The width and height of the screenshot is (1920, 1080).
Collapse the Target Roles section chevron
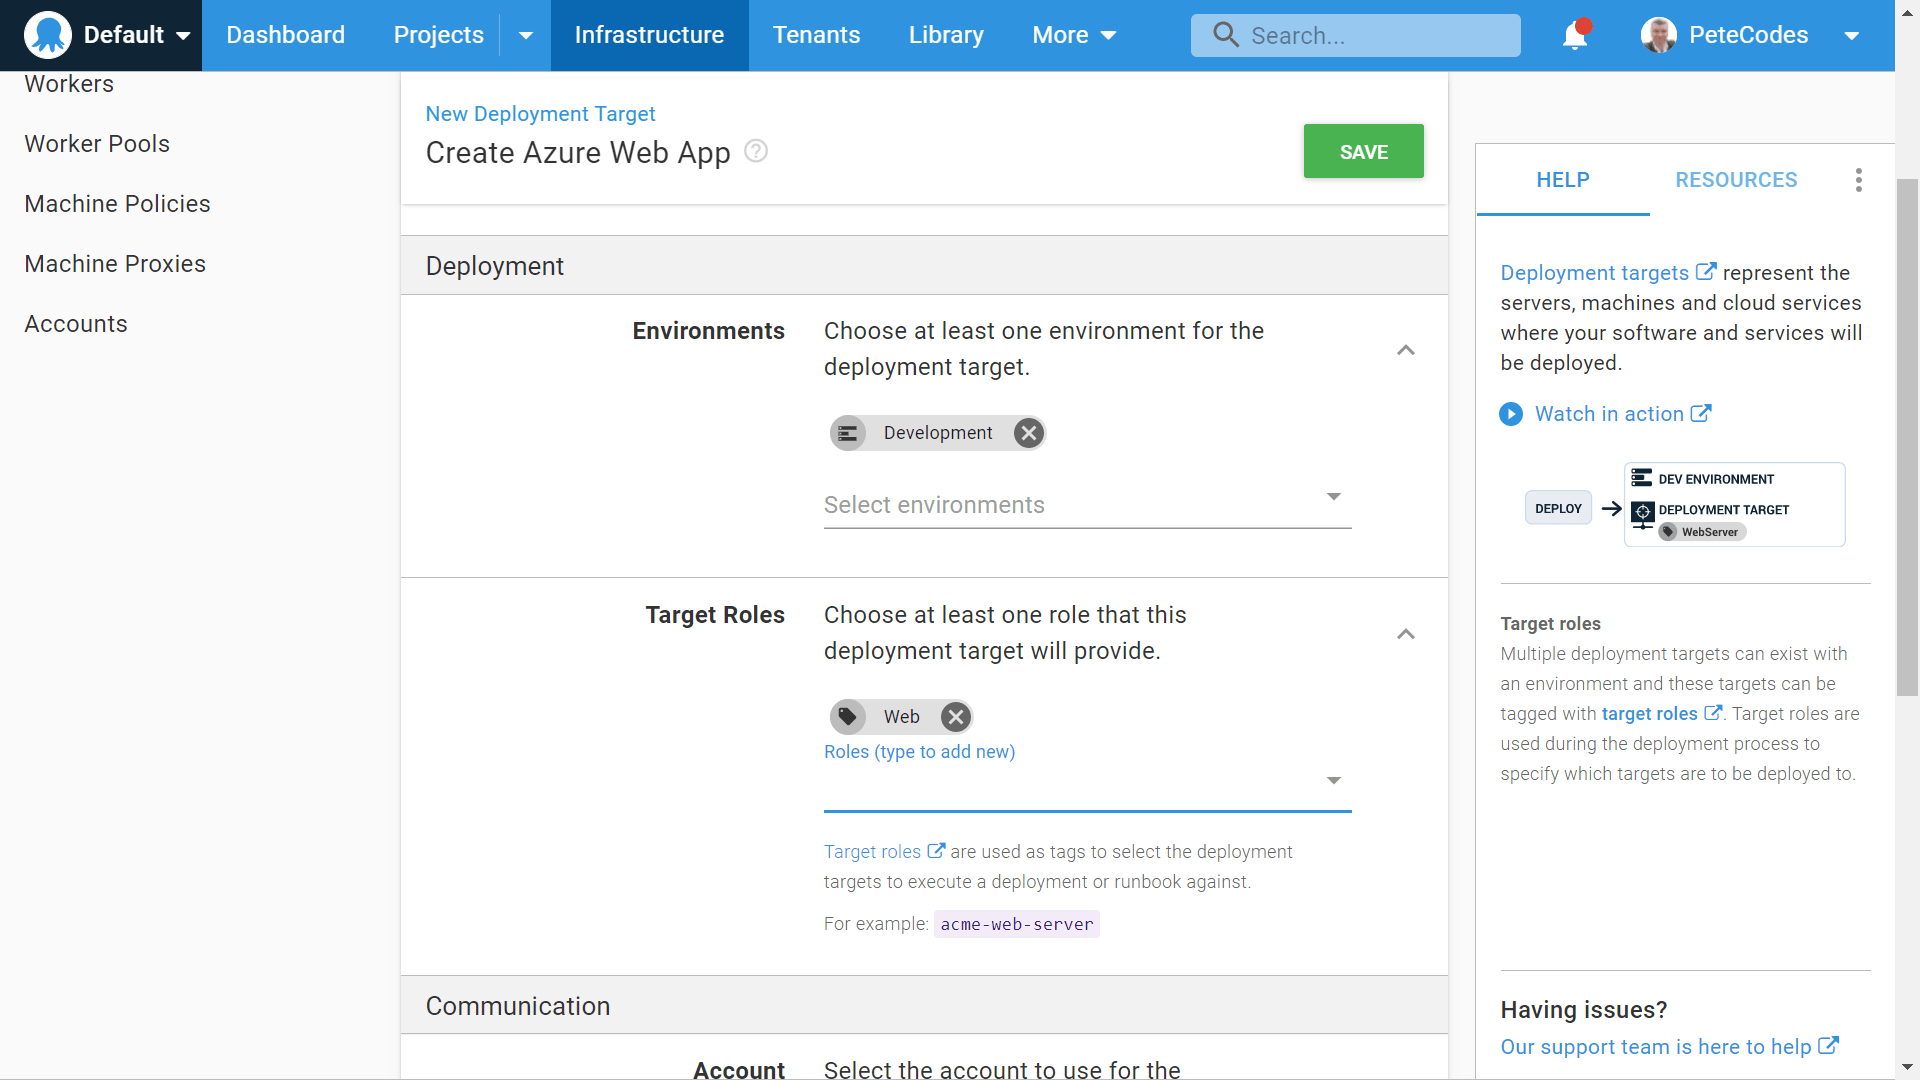coord(1405,634)
